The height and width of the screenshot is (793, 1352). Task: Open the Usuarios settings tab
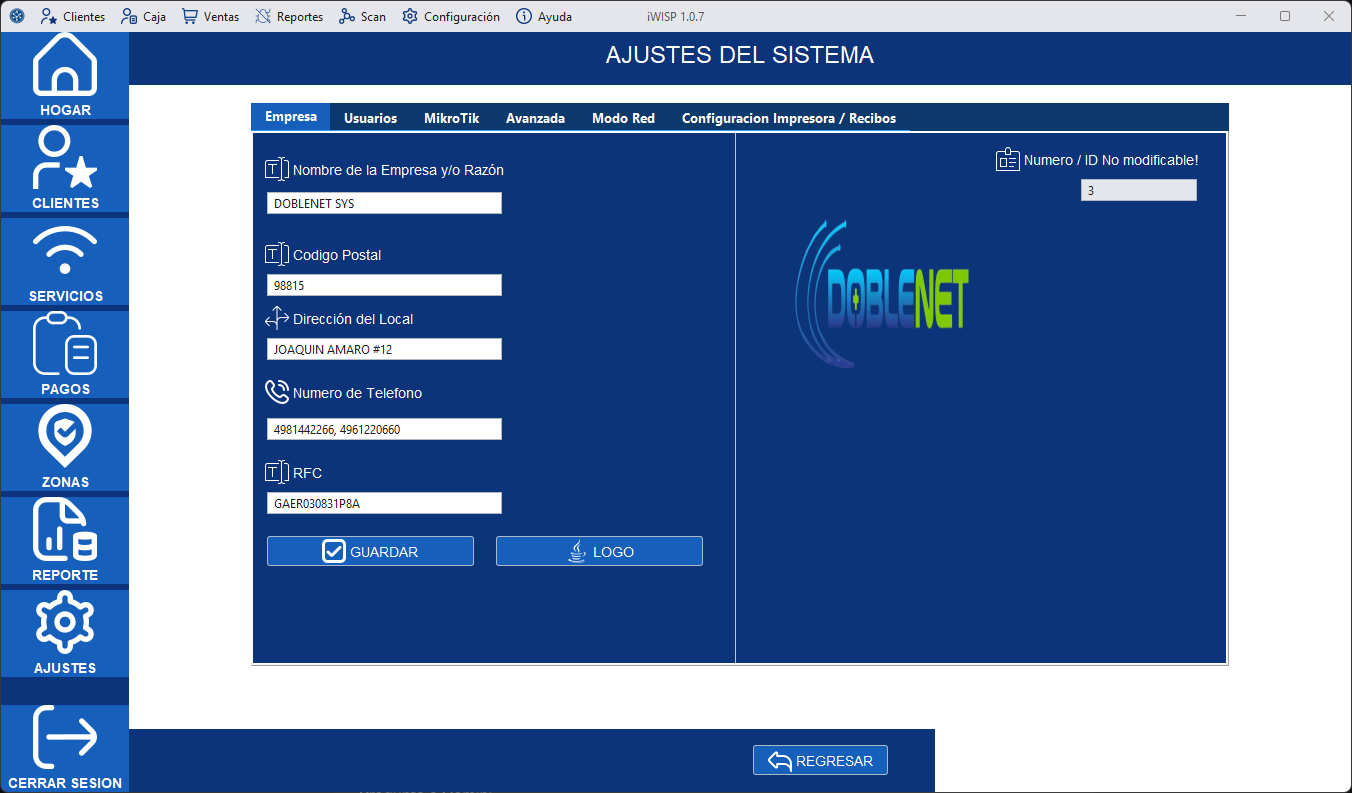coord(370,117)
